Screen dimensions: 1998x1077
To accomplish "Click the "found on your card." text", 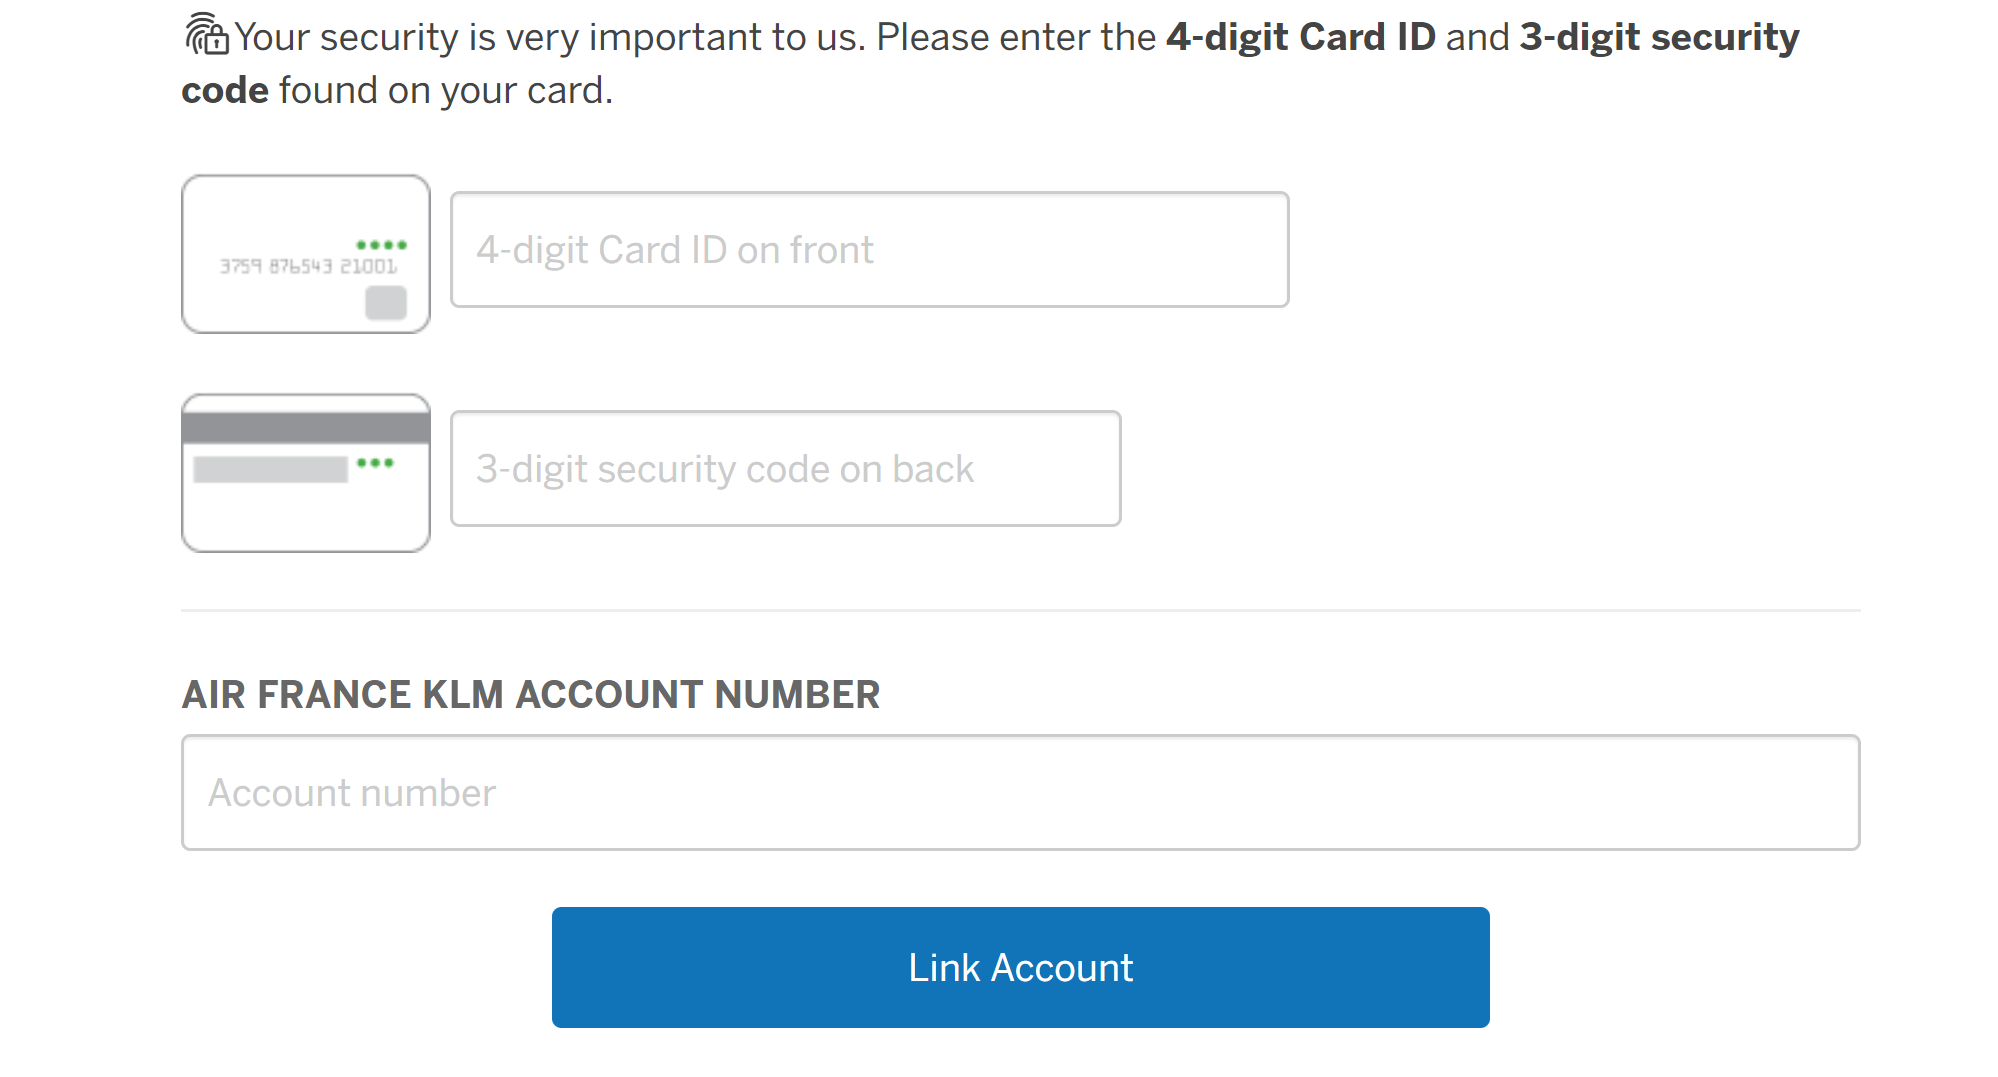I will (x=445, y=91).
